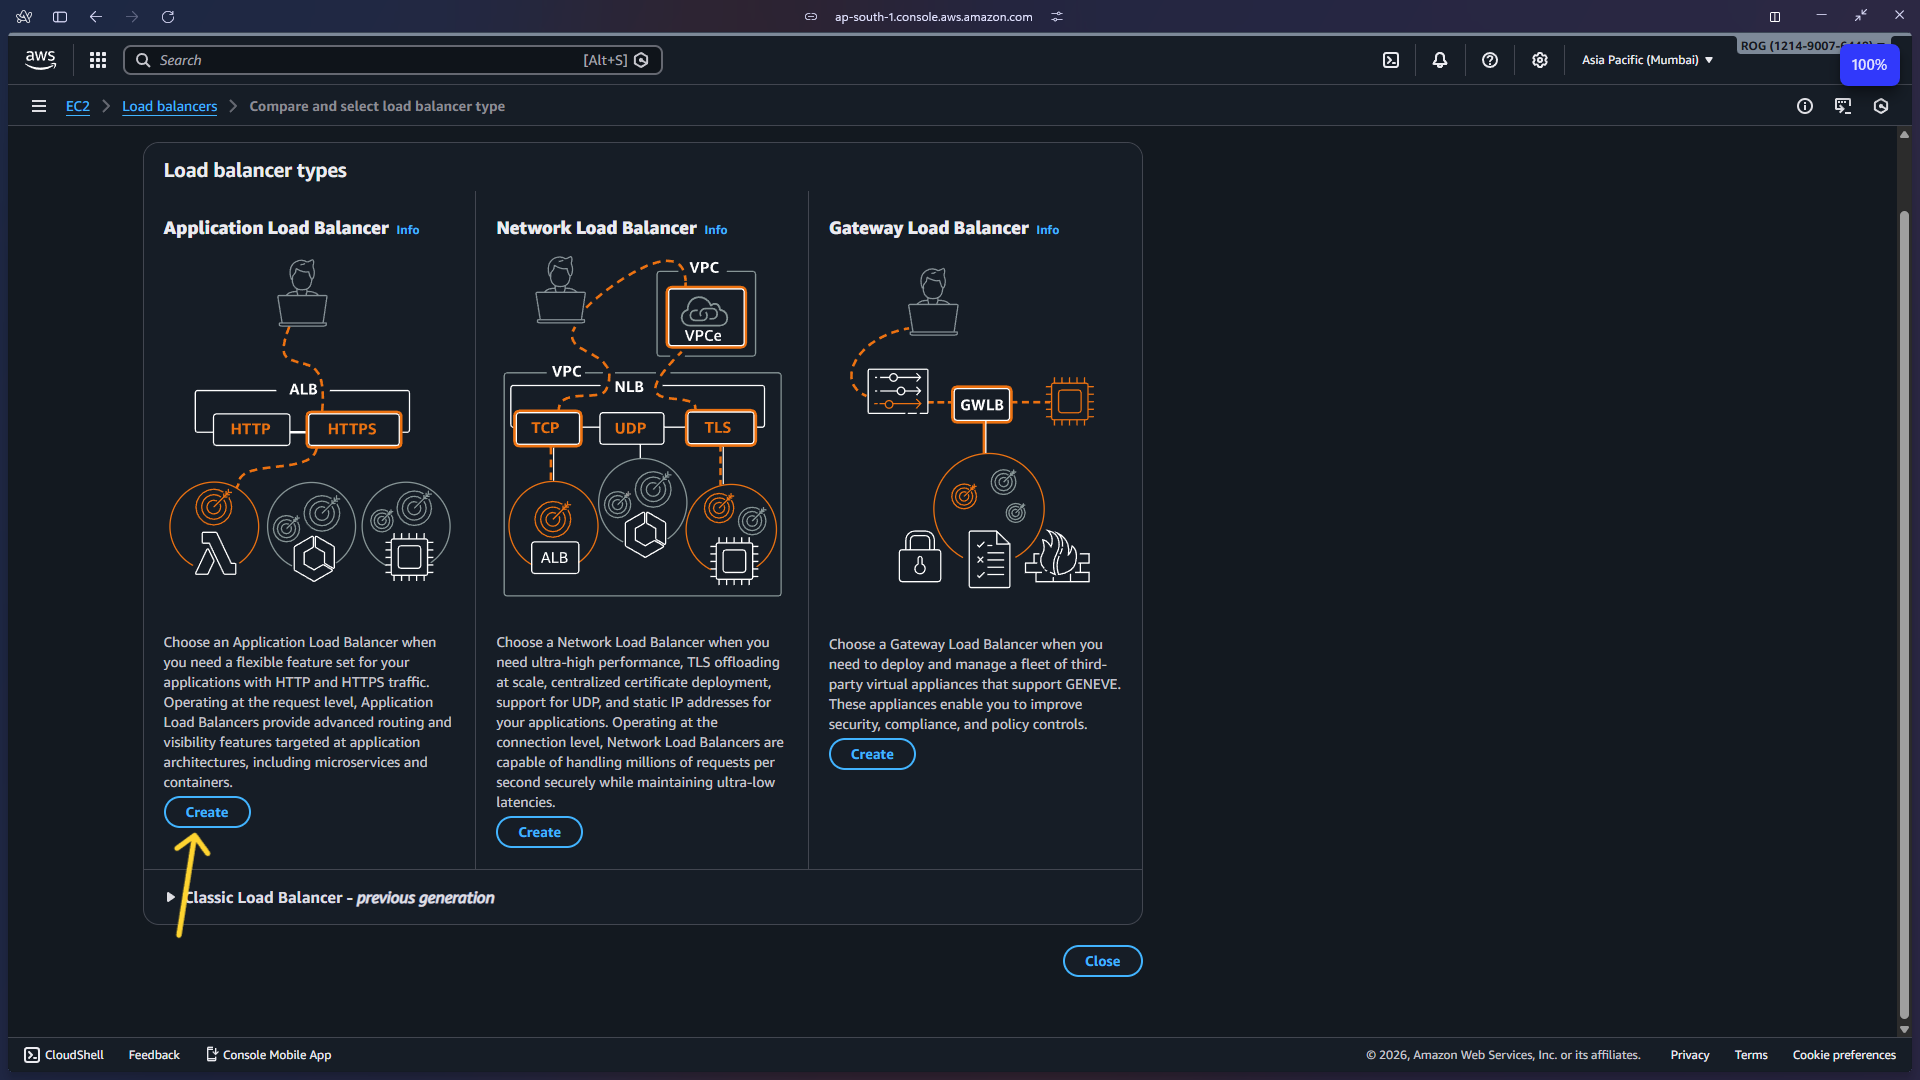Go to EC2 breadcrumb

pos(77,106)
